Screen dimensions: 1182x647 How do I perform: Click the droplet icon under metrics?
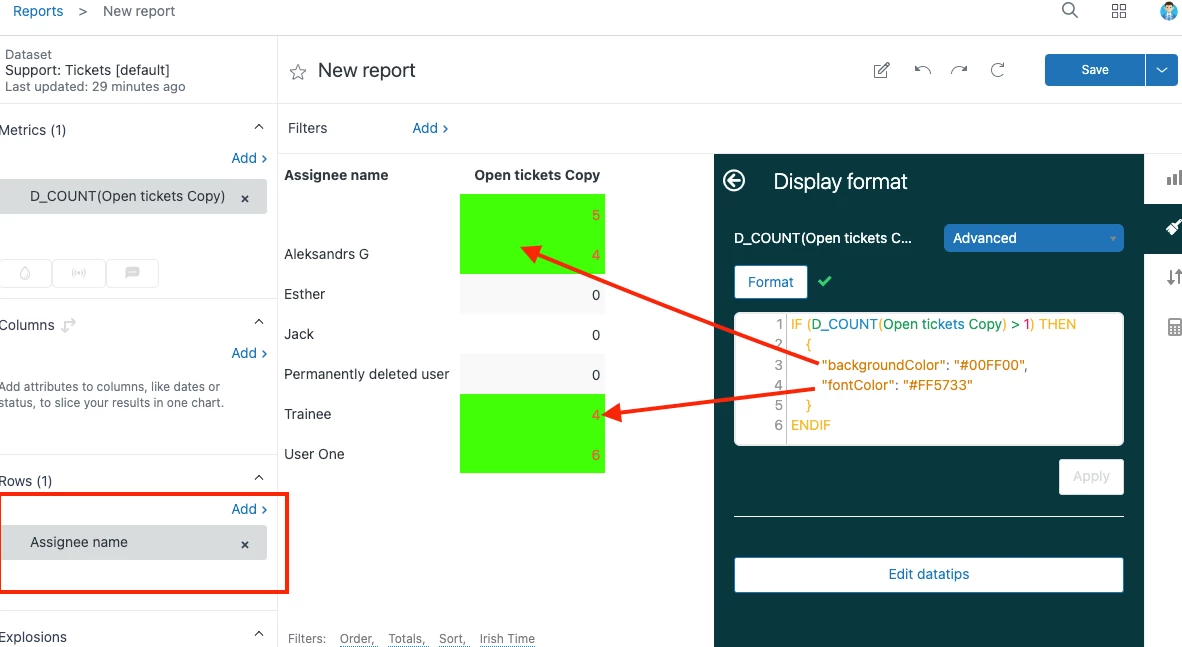[25, 273]
